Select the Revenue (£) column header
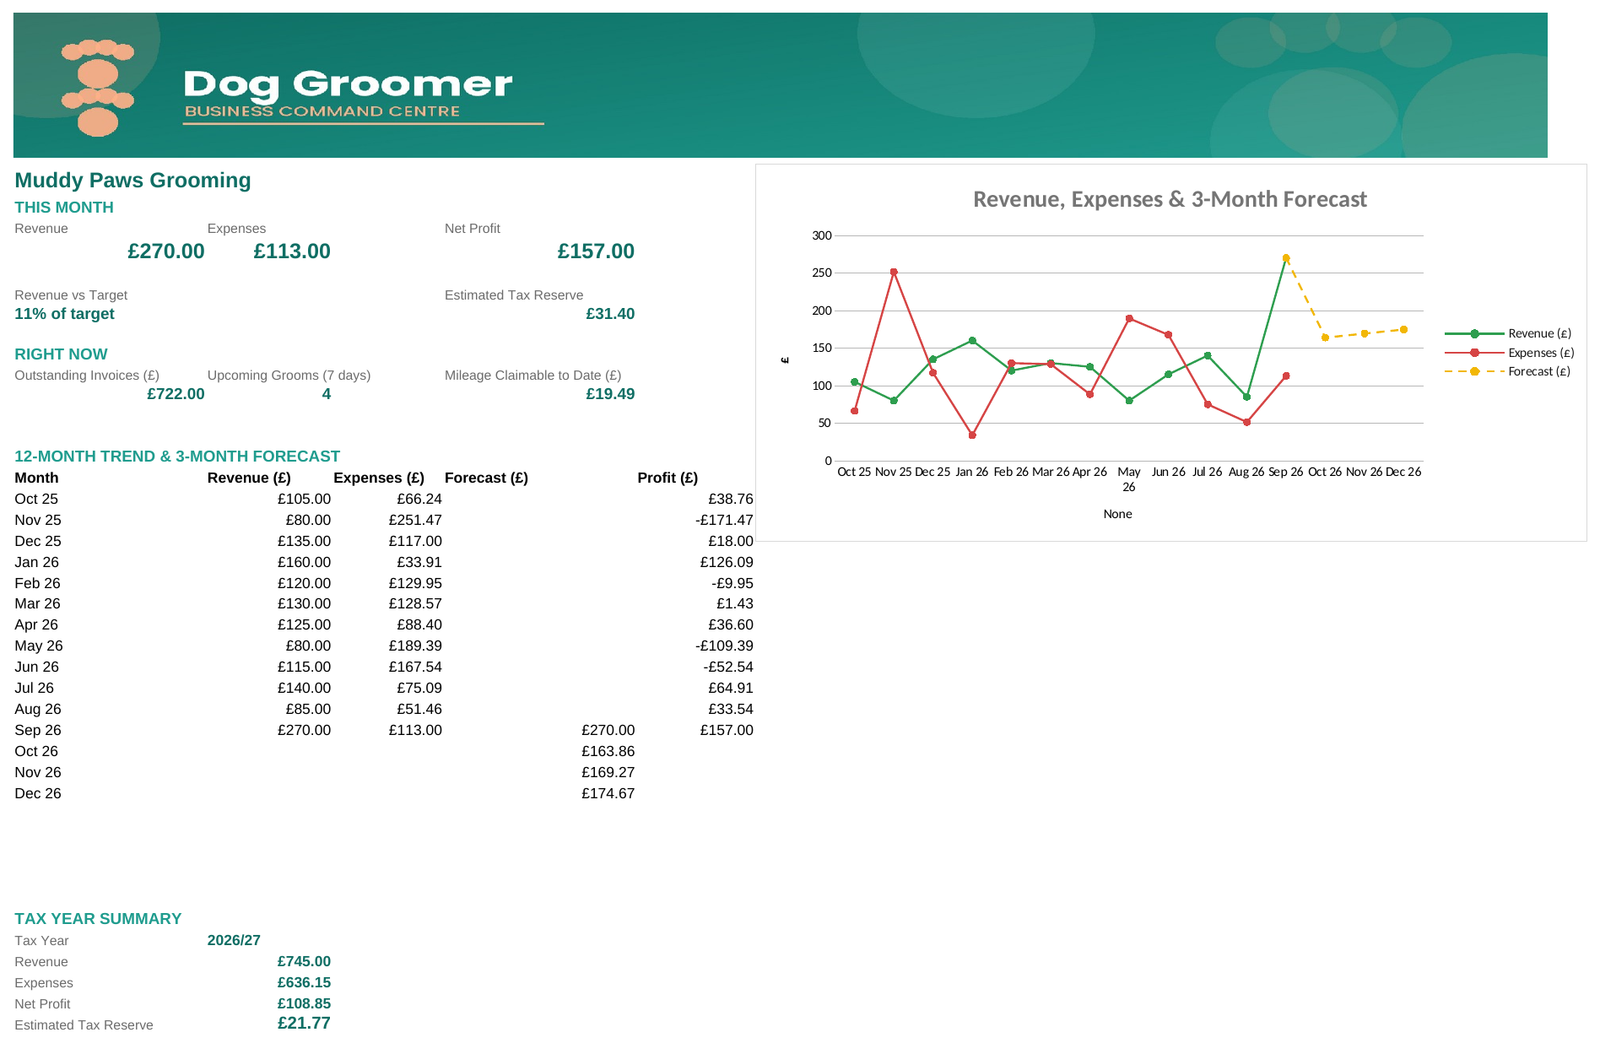 [249, 478]
